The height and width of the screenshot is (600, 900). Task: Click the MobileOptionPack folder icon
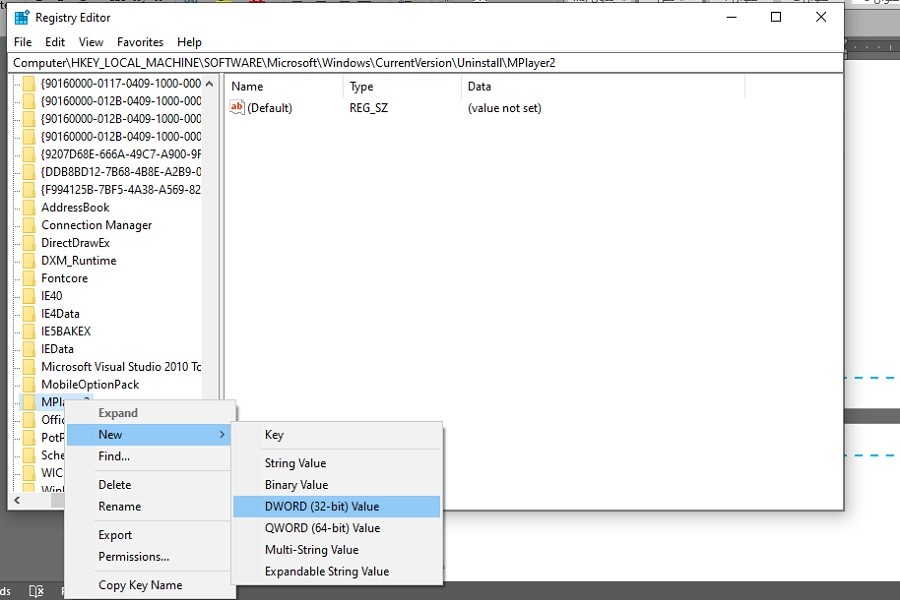[x=29, y=384]
